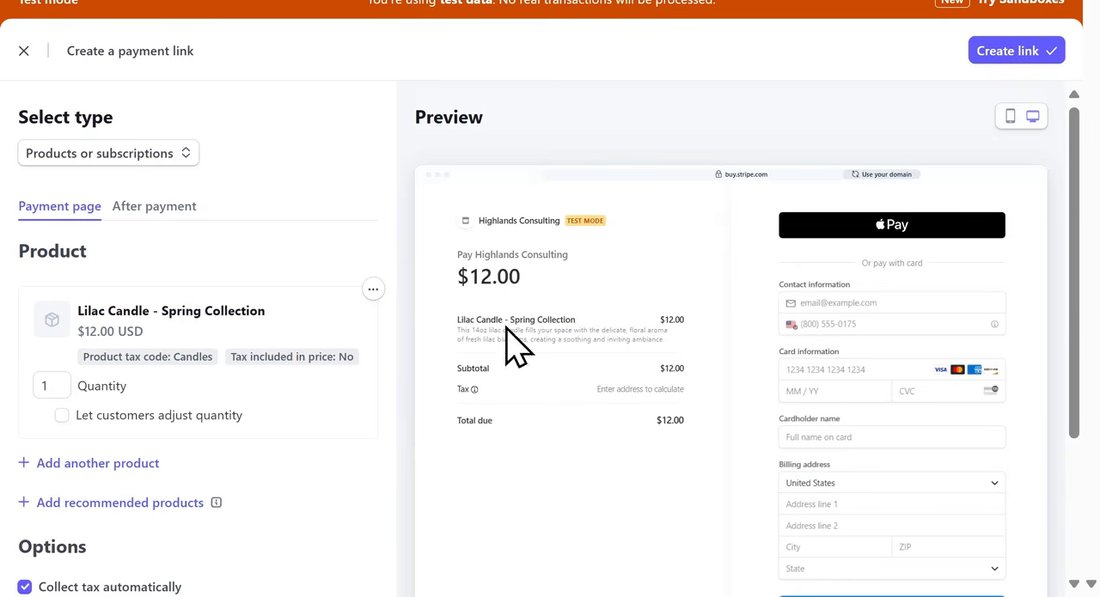Switch preview to desktop monitor view
Viewport: 1100px width, 597px height.
click(x=1033, y=116)
